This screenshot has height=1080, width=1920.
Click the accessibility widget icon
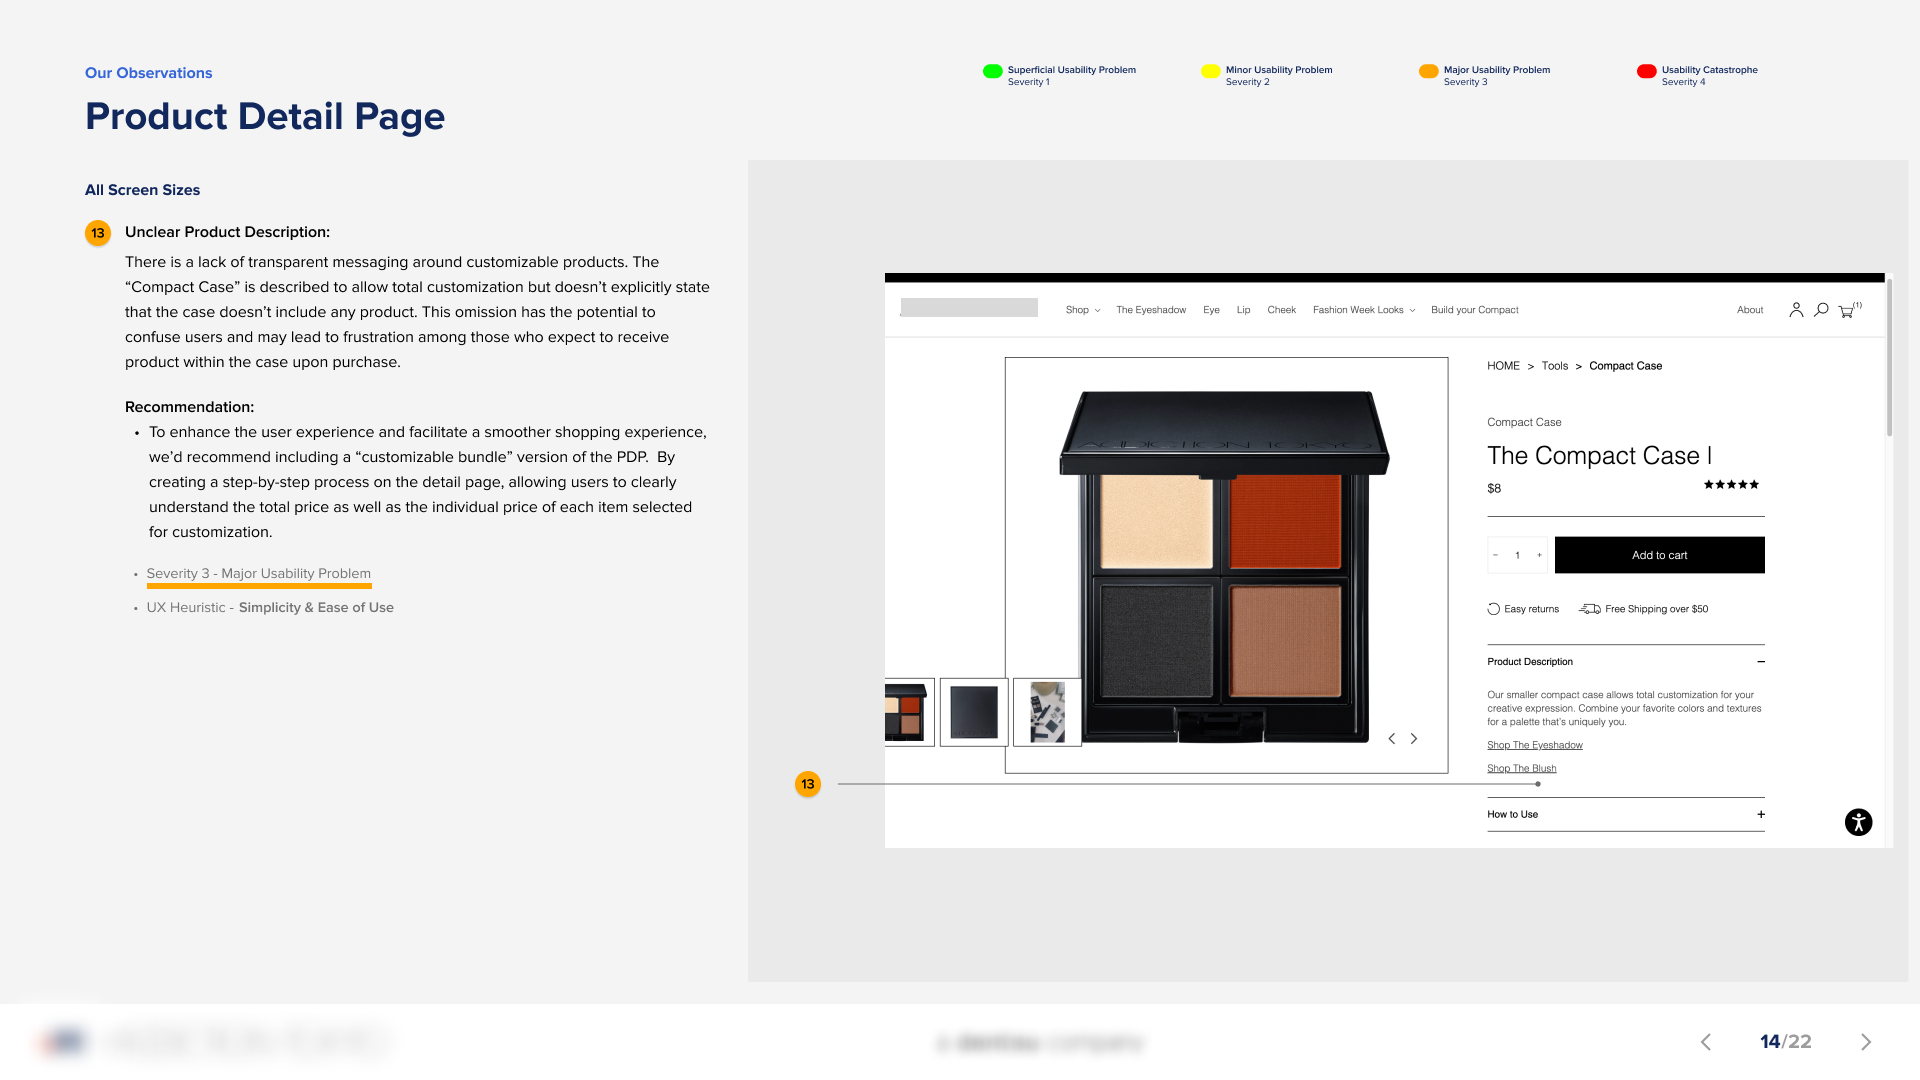(x=1858, y=822)
